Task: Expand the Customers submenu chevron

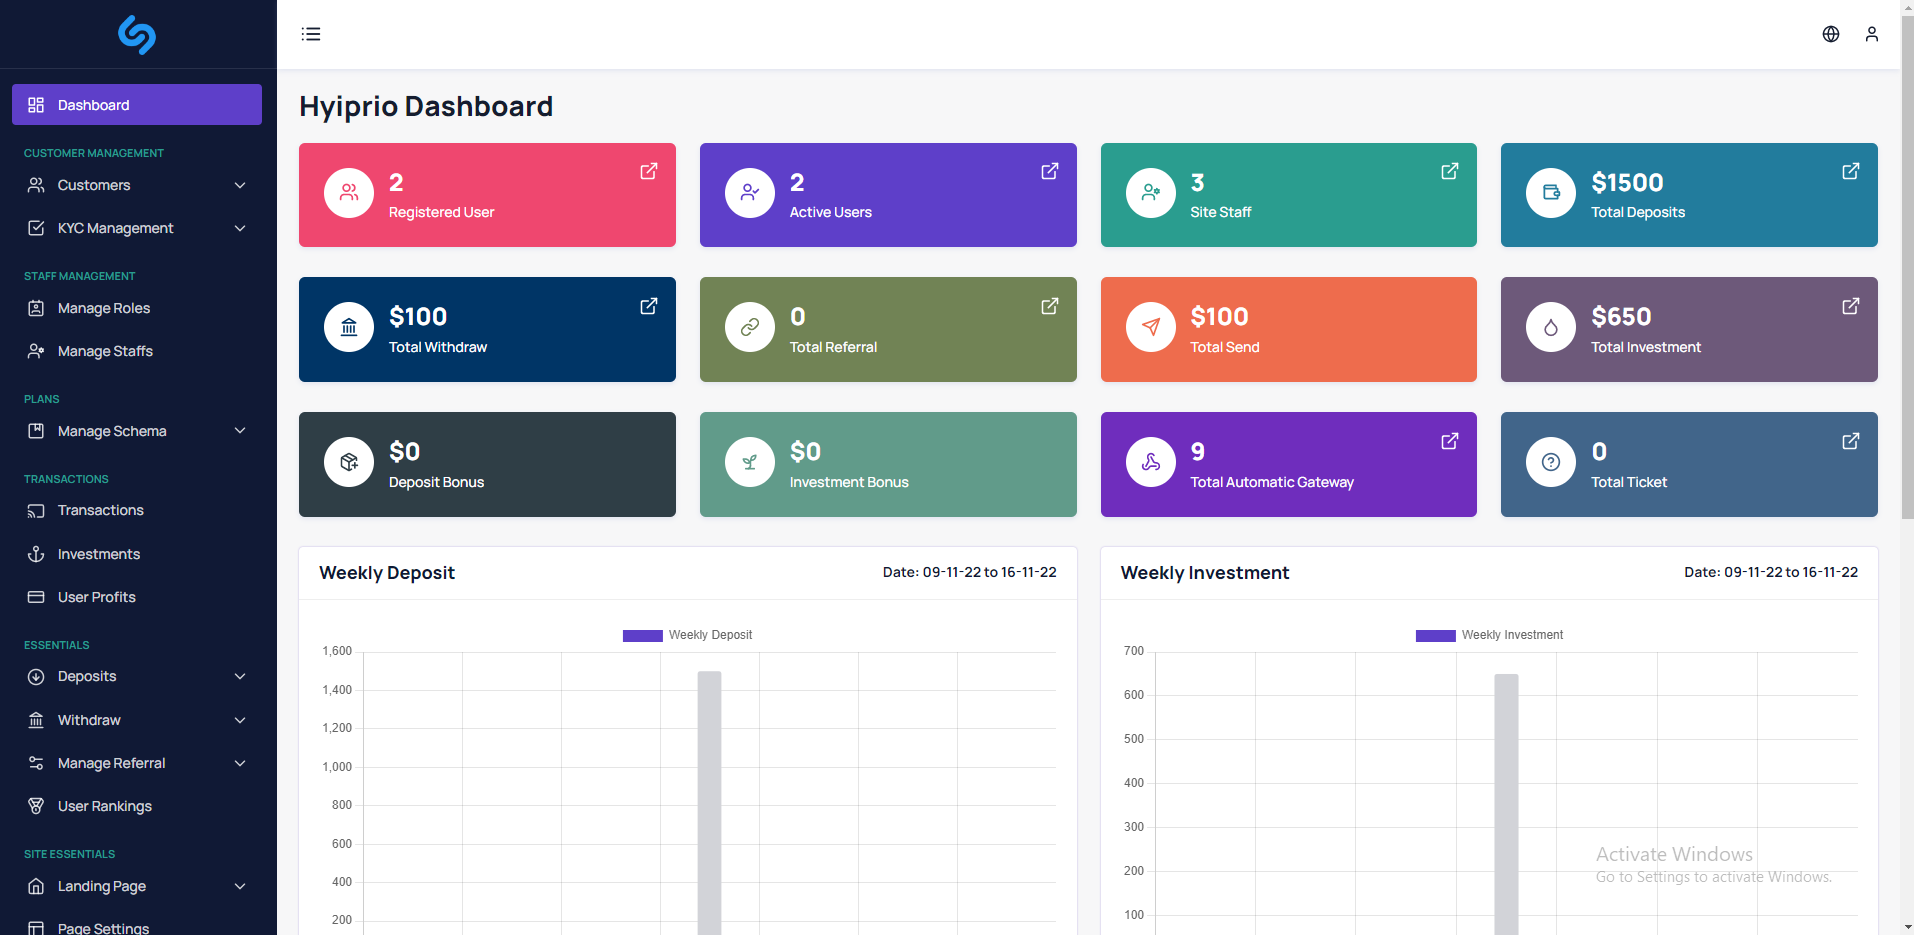Action: (x=240, y=185)
